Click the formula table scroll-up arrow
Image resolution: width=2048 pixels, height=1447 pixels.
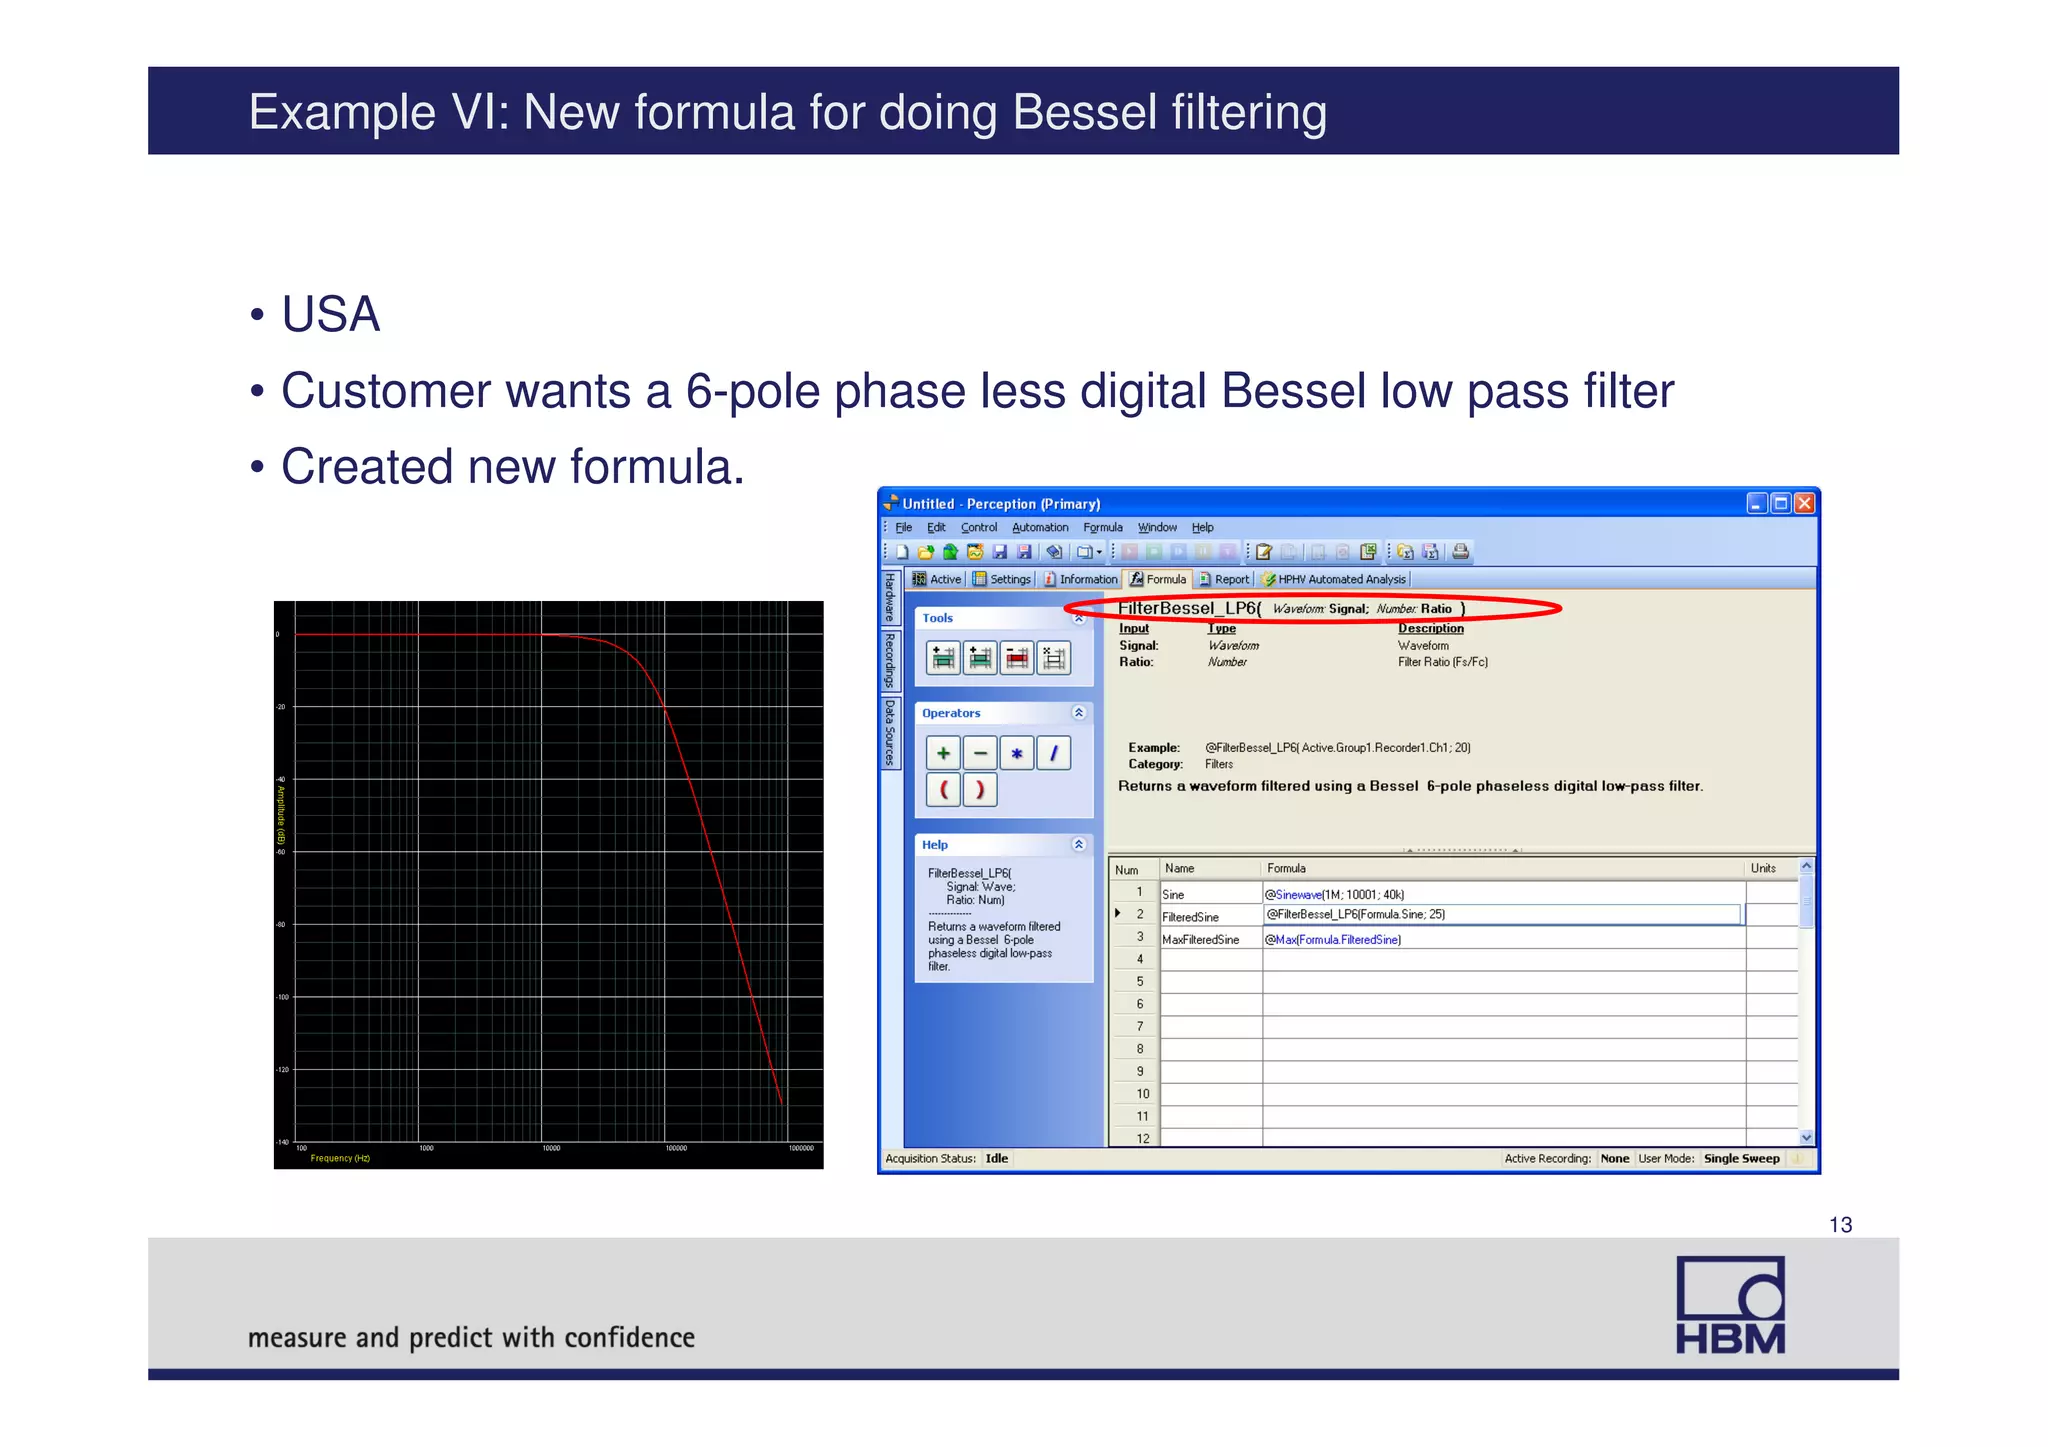coord(1806,866)
